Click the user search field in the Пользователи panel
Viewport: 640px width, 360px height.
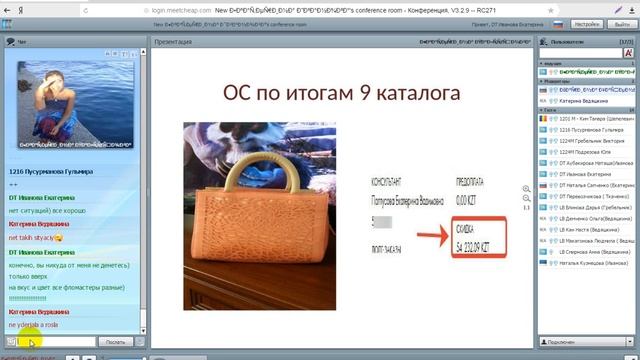click(580, 53)
